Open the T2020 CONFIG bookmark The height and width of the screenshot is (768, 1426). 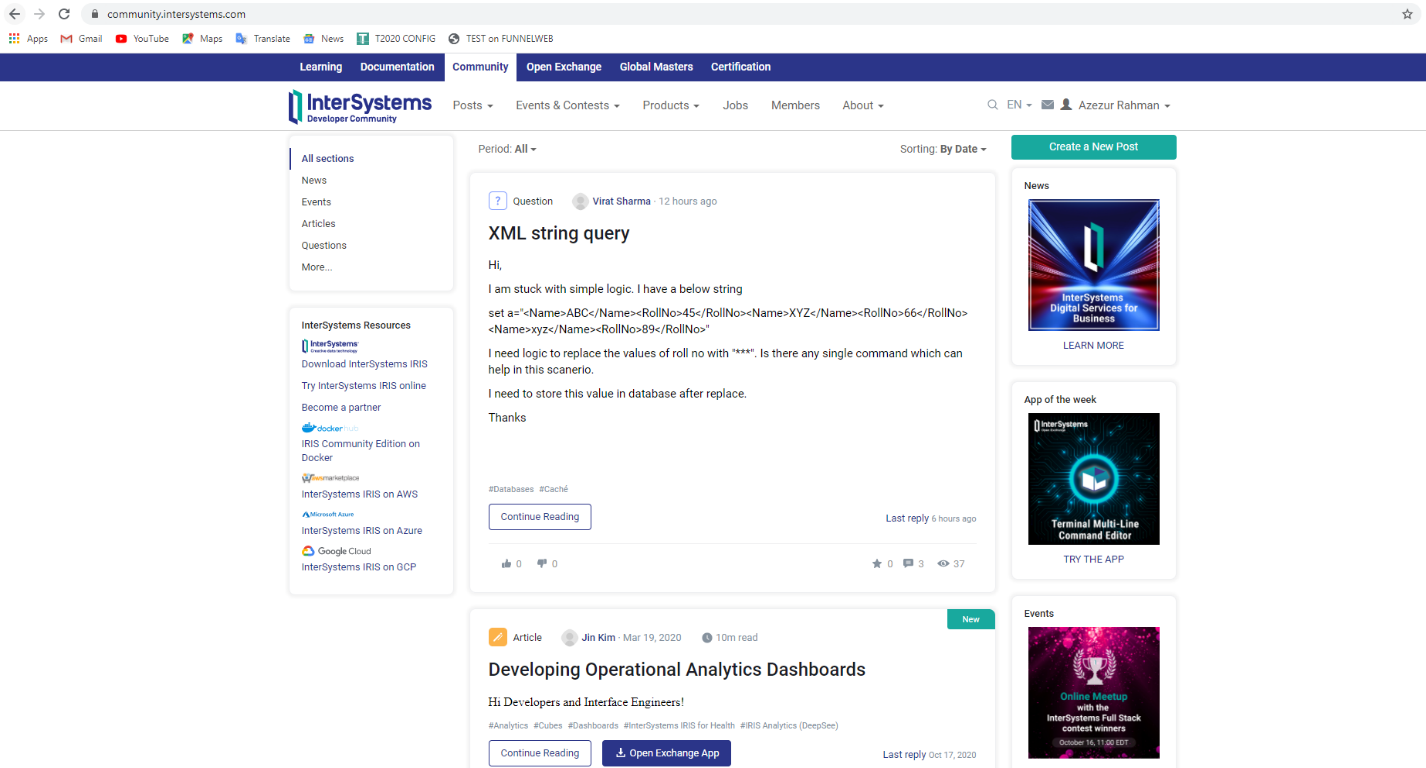pos(396,39)
